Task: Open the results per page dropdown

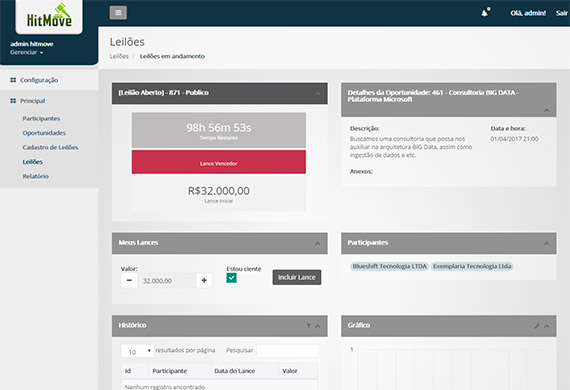Action: point(137,351)
